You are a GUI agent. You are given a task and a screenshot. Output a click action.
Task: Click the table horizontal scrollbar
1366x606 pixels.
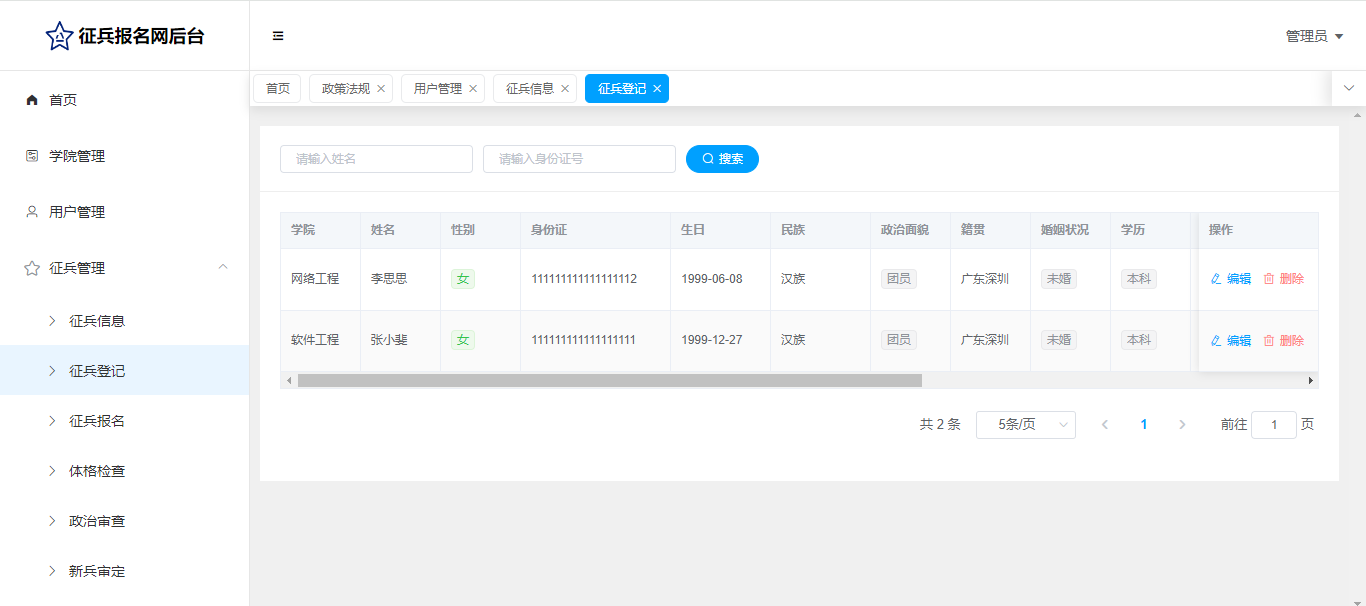tap(609, 381)
